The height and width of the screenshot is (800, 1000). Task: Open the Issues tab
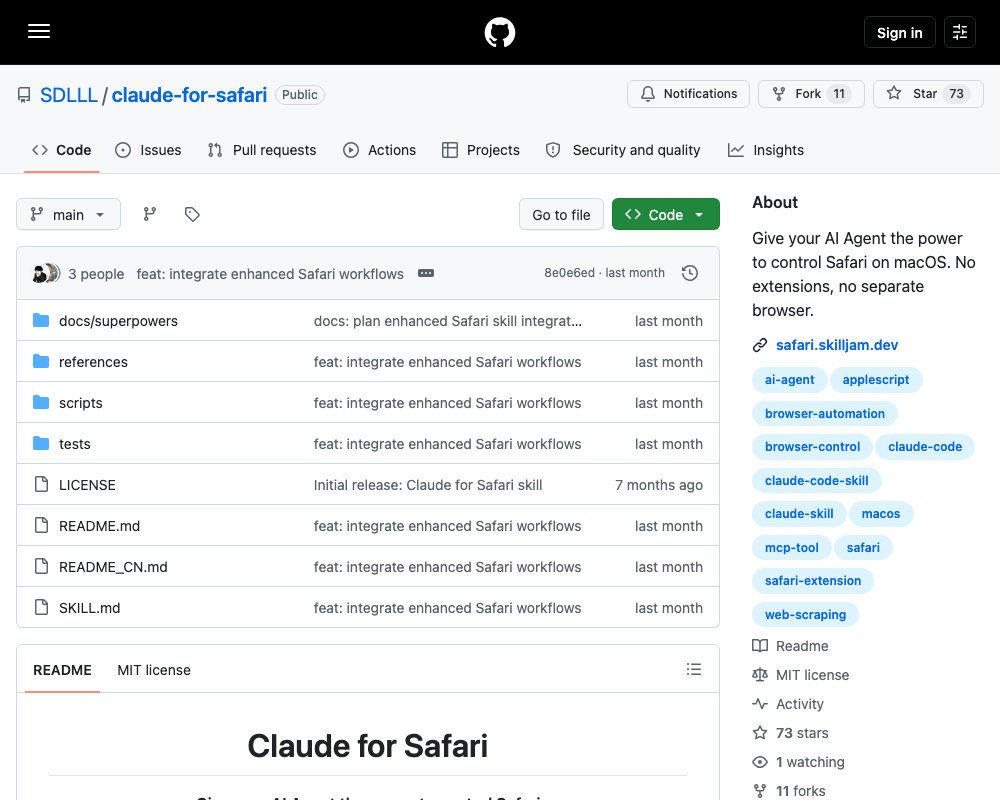[x=148, y=150]
